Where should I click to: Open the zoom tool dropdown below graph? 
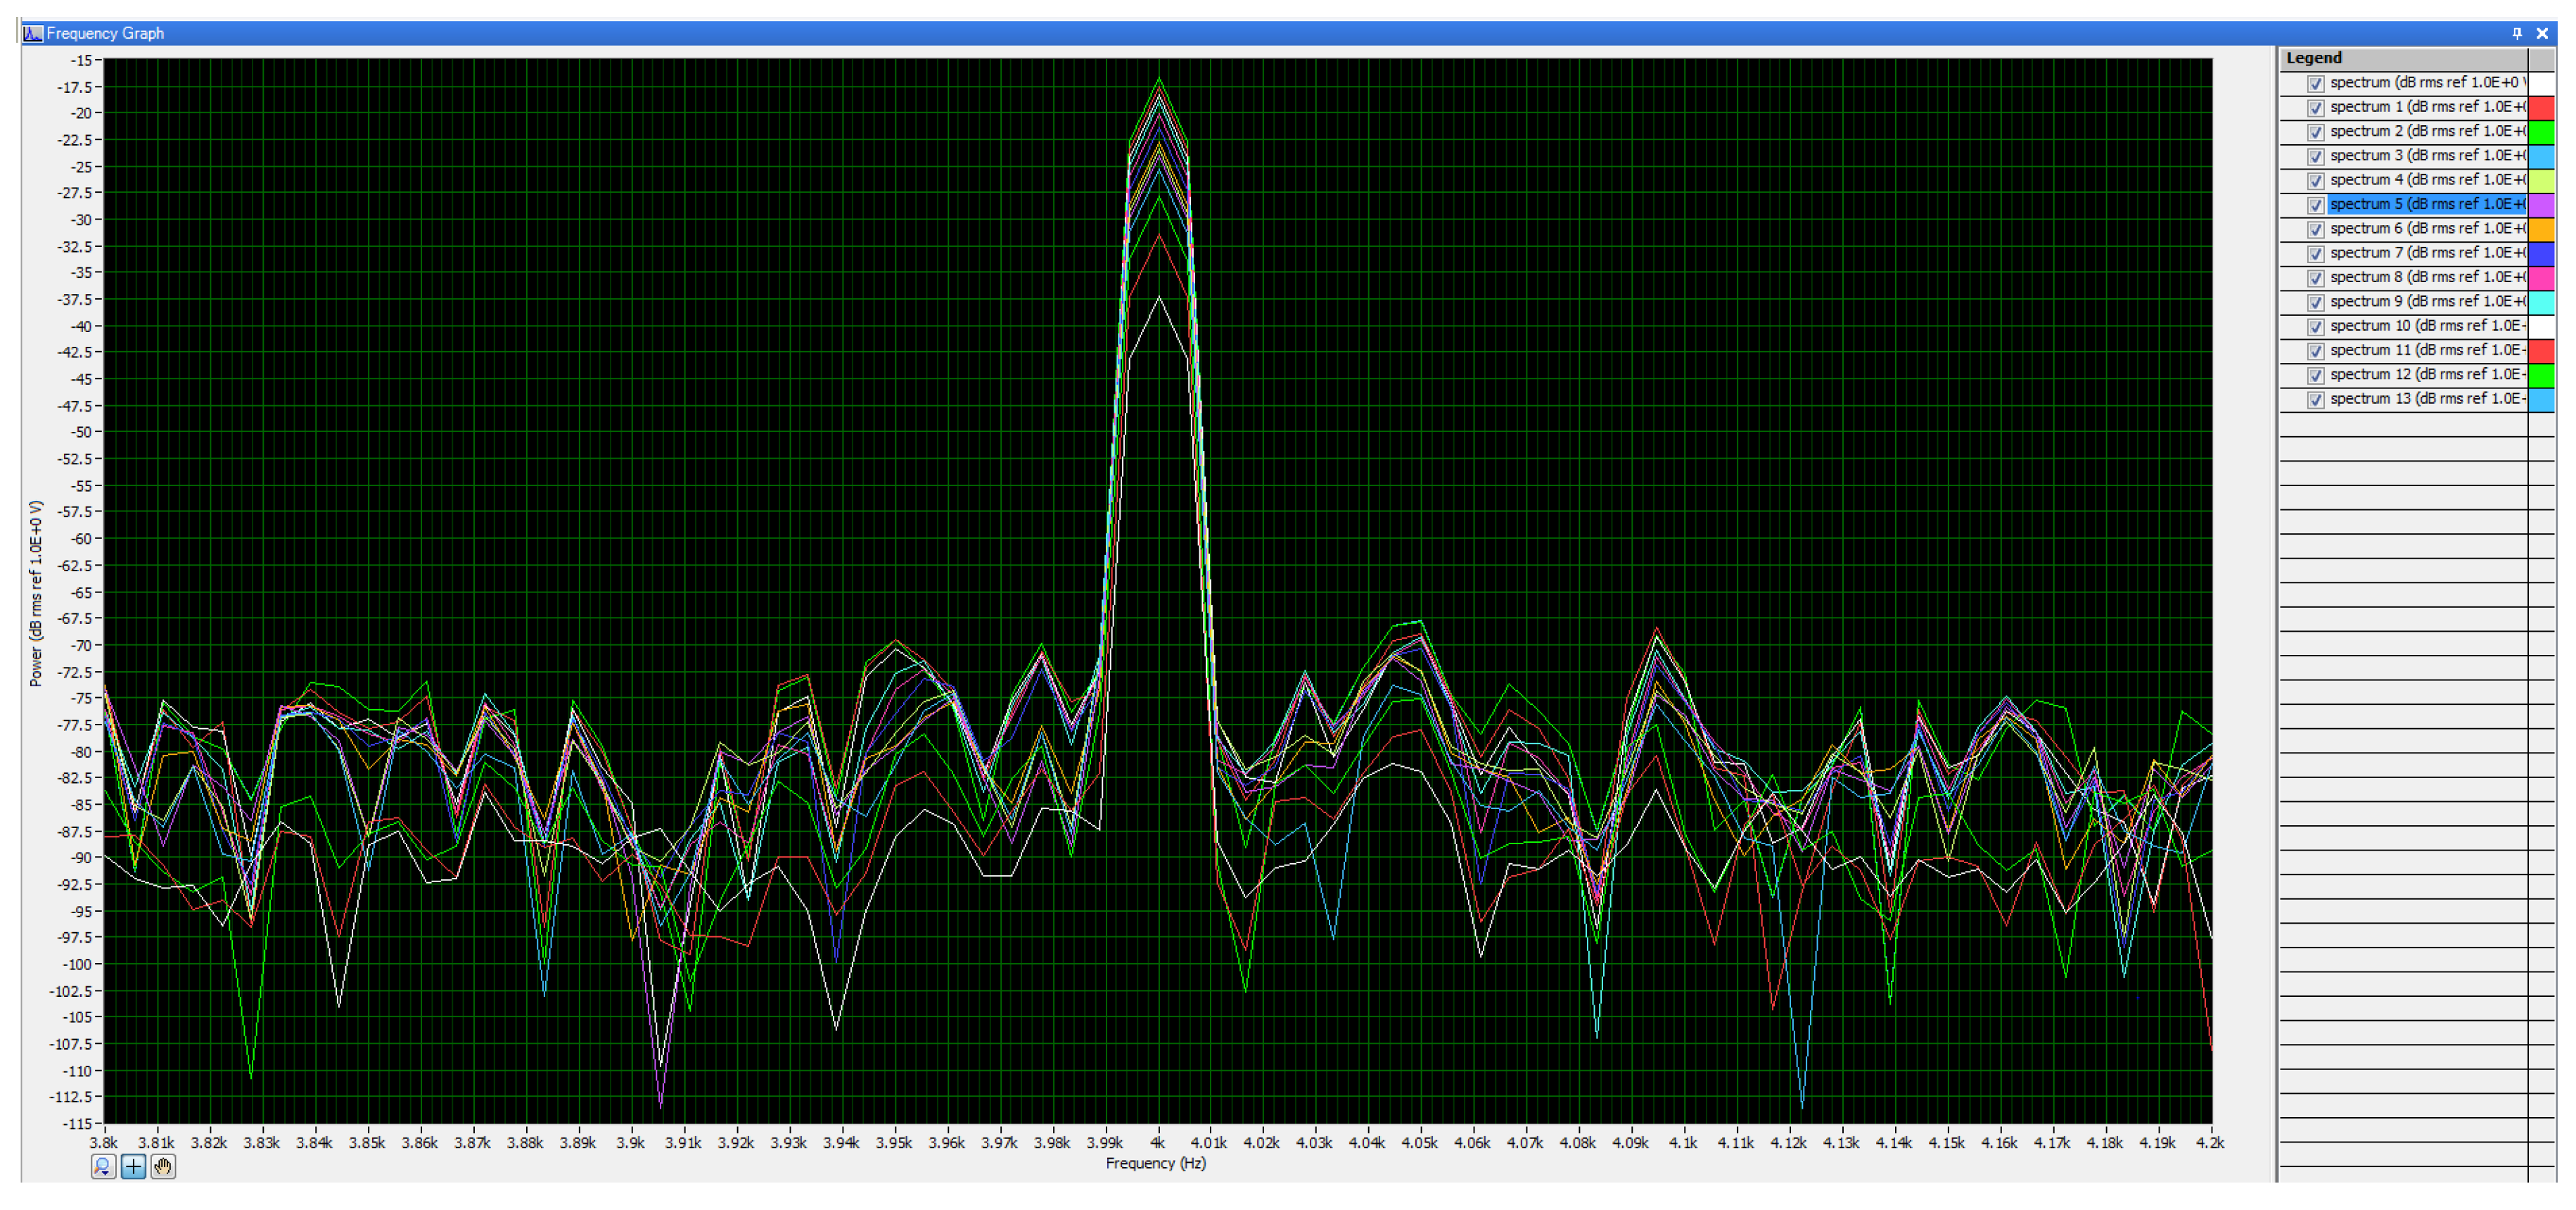point(103,1166)
